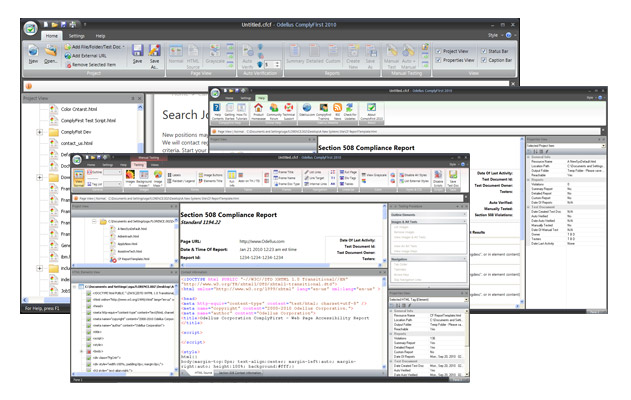Open the Add File/Folder/Test Doc dropdown

tap(95, 47)
